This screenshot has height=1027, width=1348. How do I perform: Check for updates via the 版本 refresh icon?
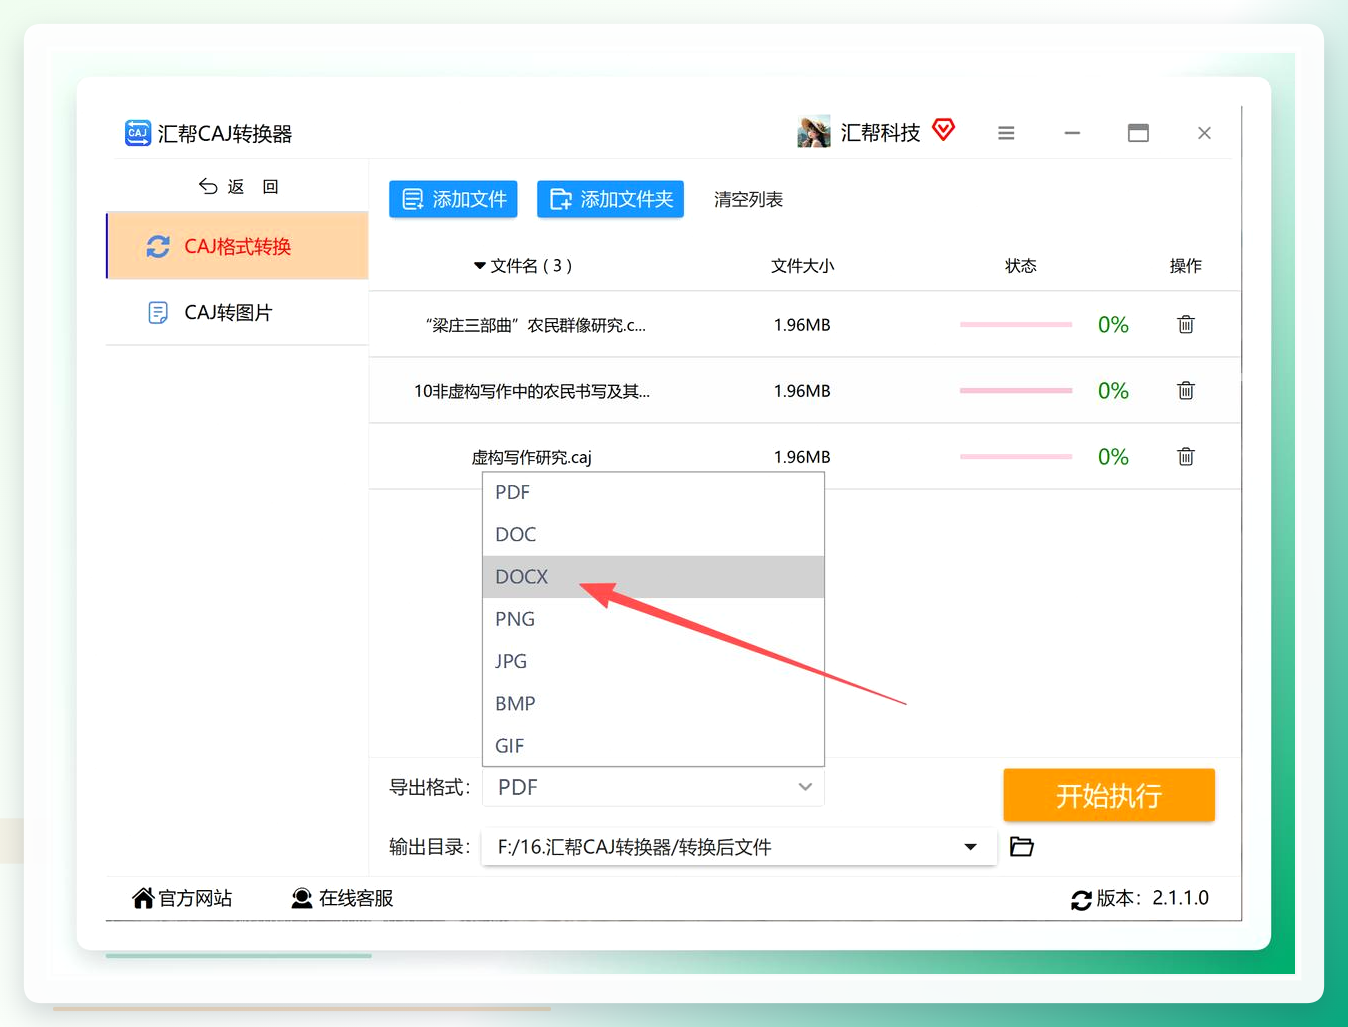1081,900
